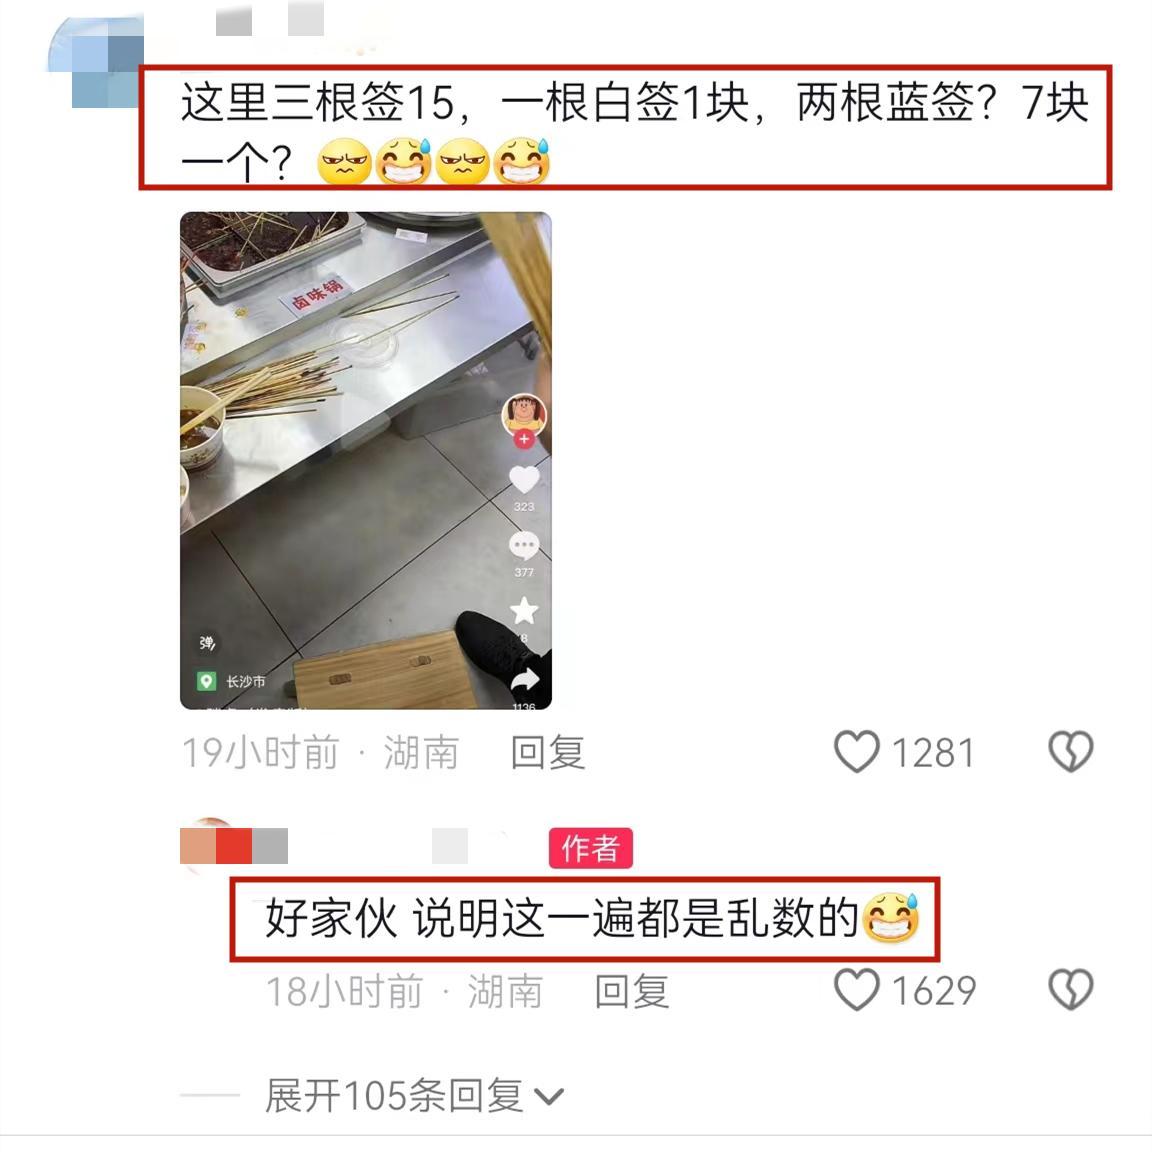Tap the comment bubble icon in the thumbnail
This screenshot has height=1152, width=1152.
(x=524, y=546)
